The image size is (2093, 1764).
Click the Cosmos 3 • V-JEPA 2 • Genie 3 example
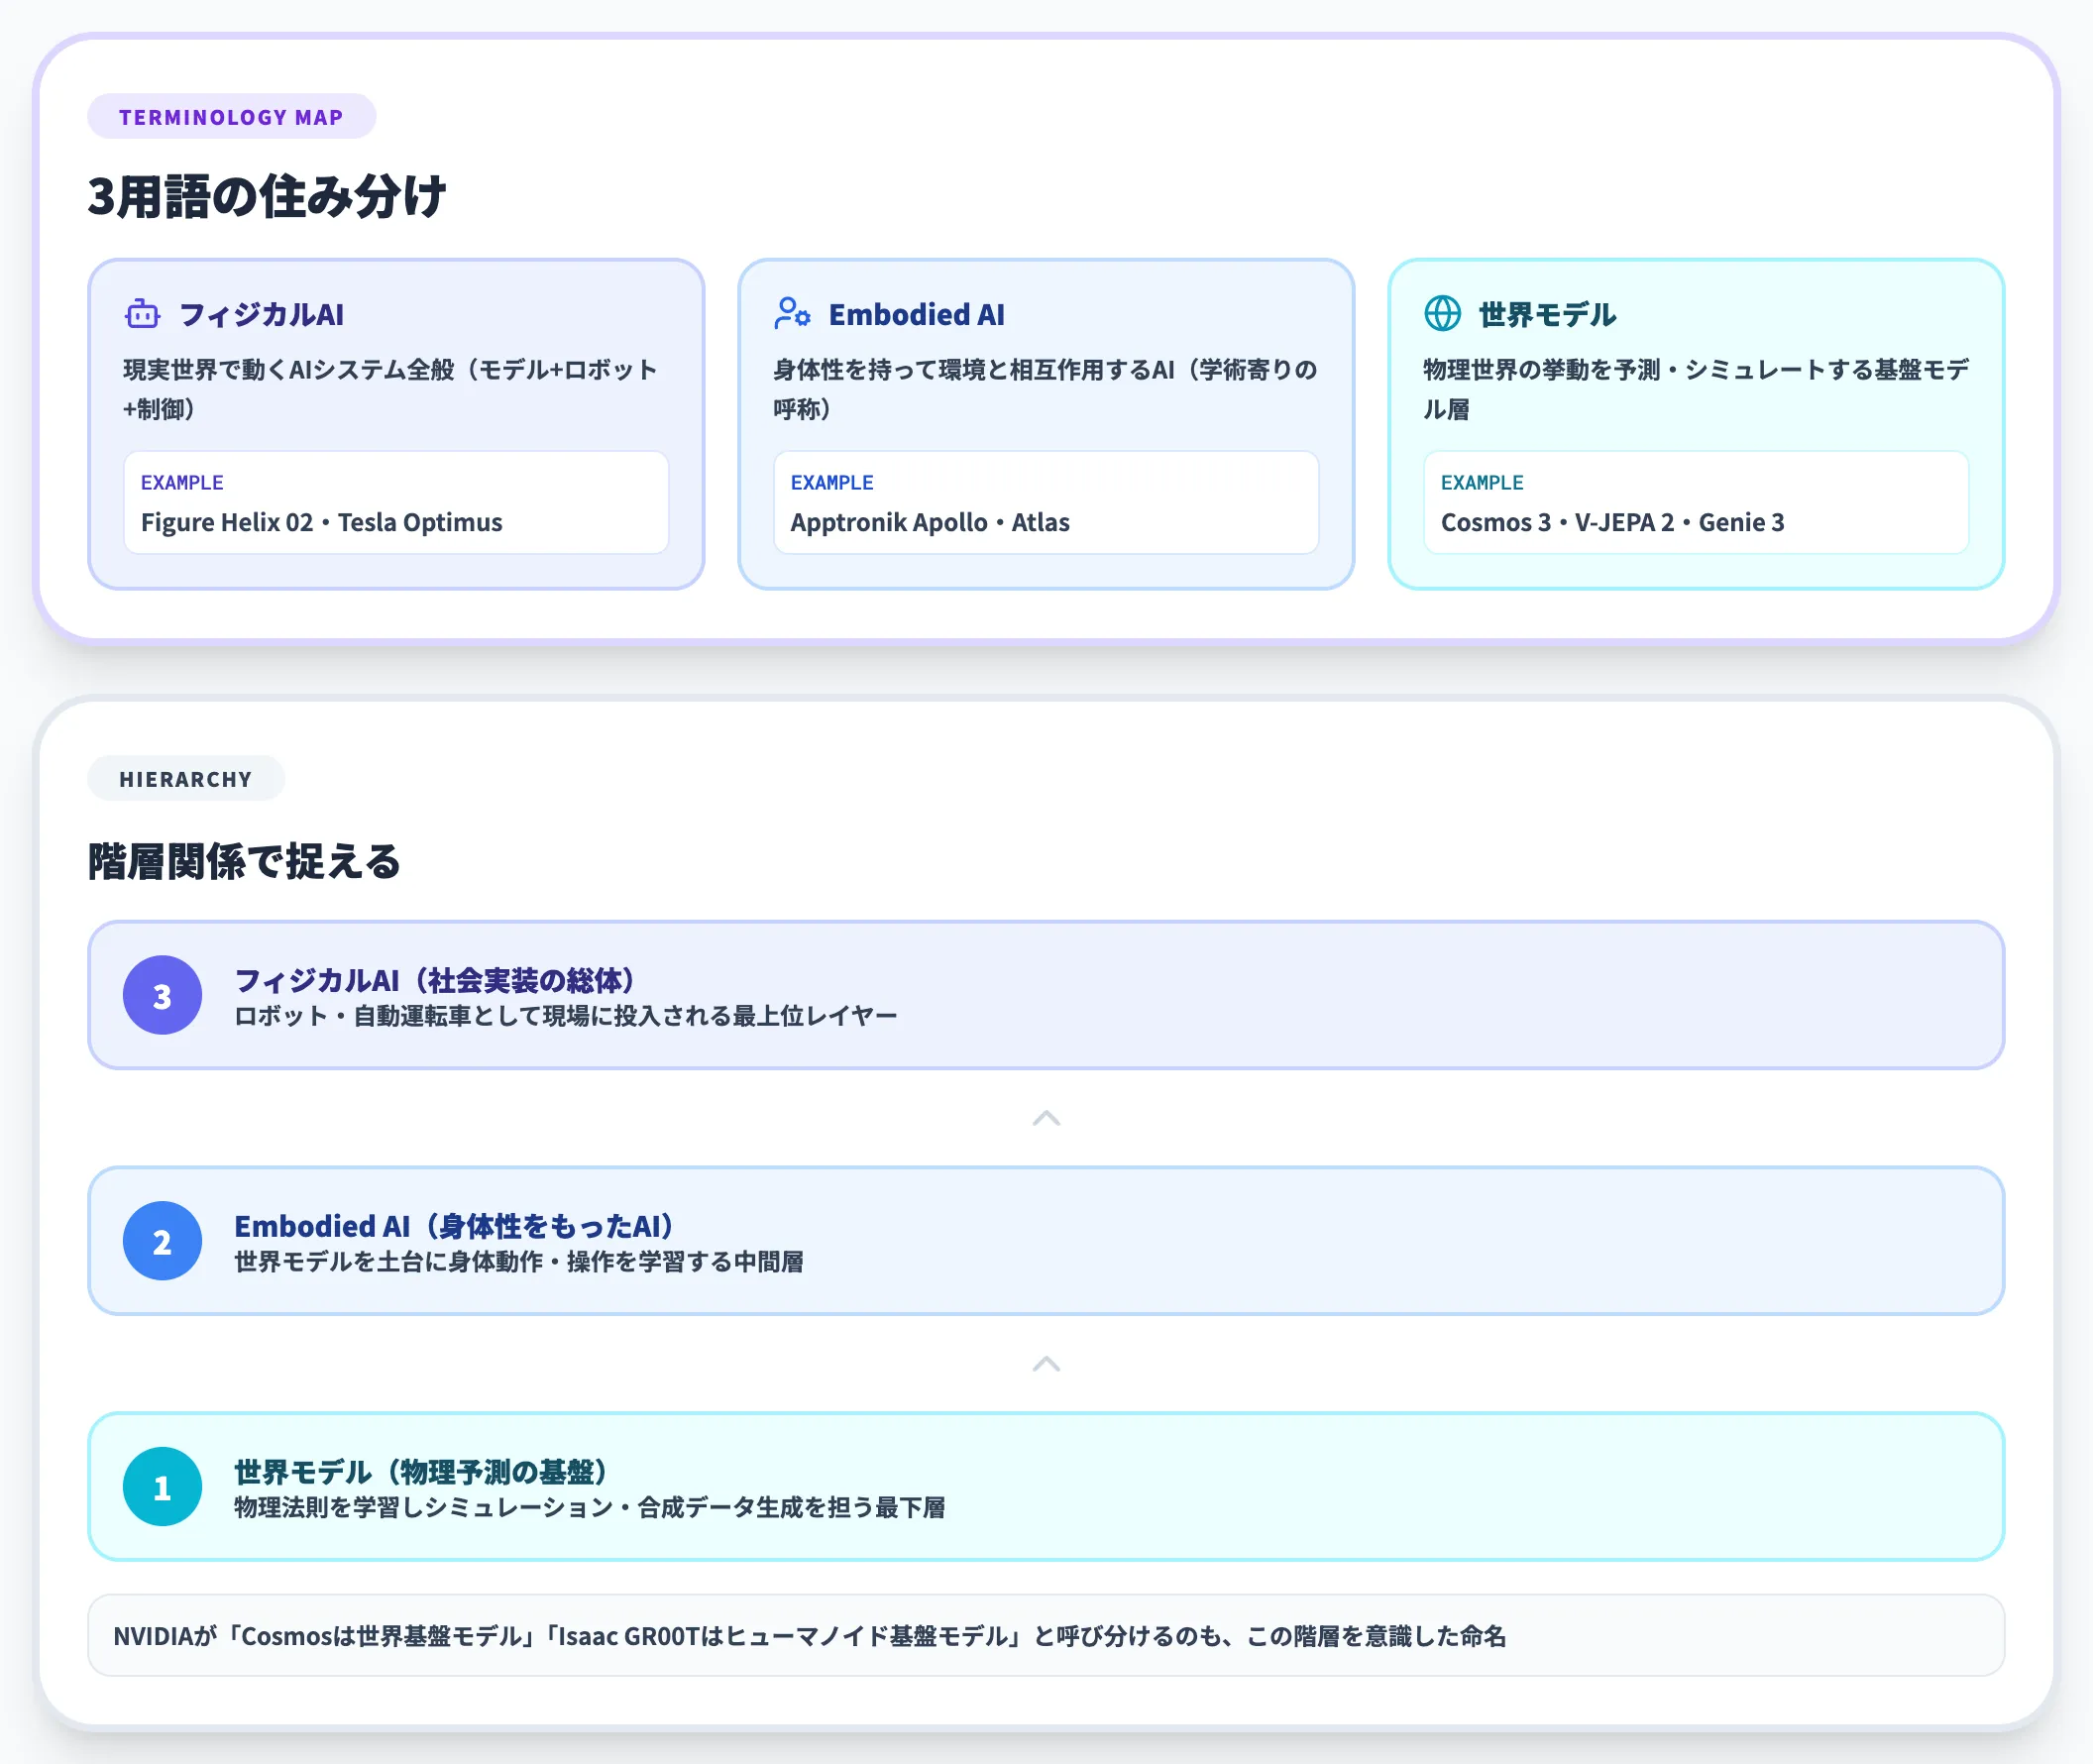1612,523
